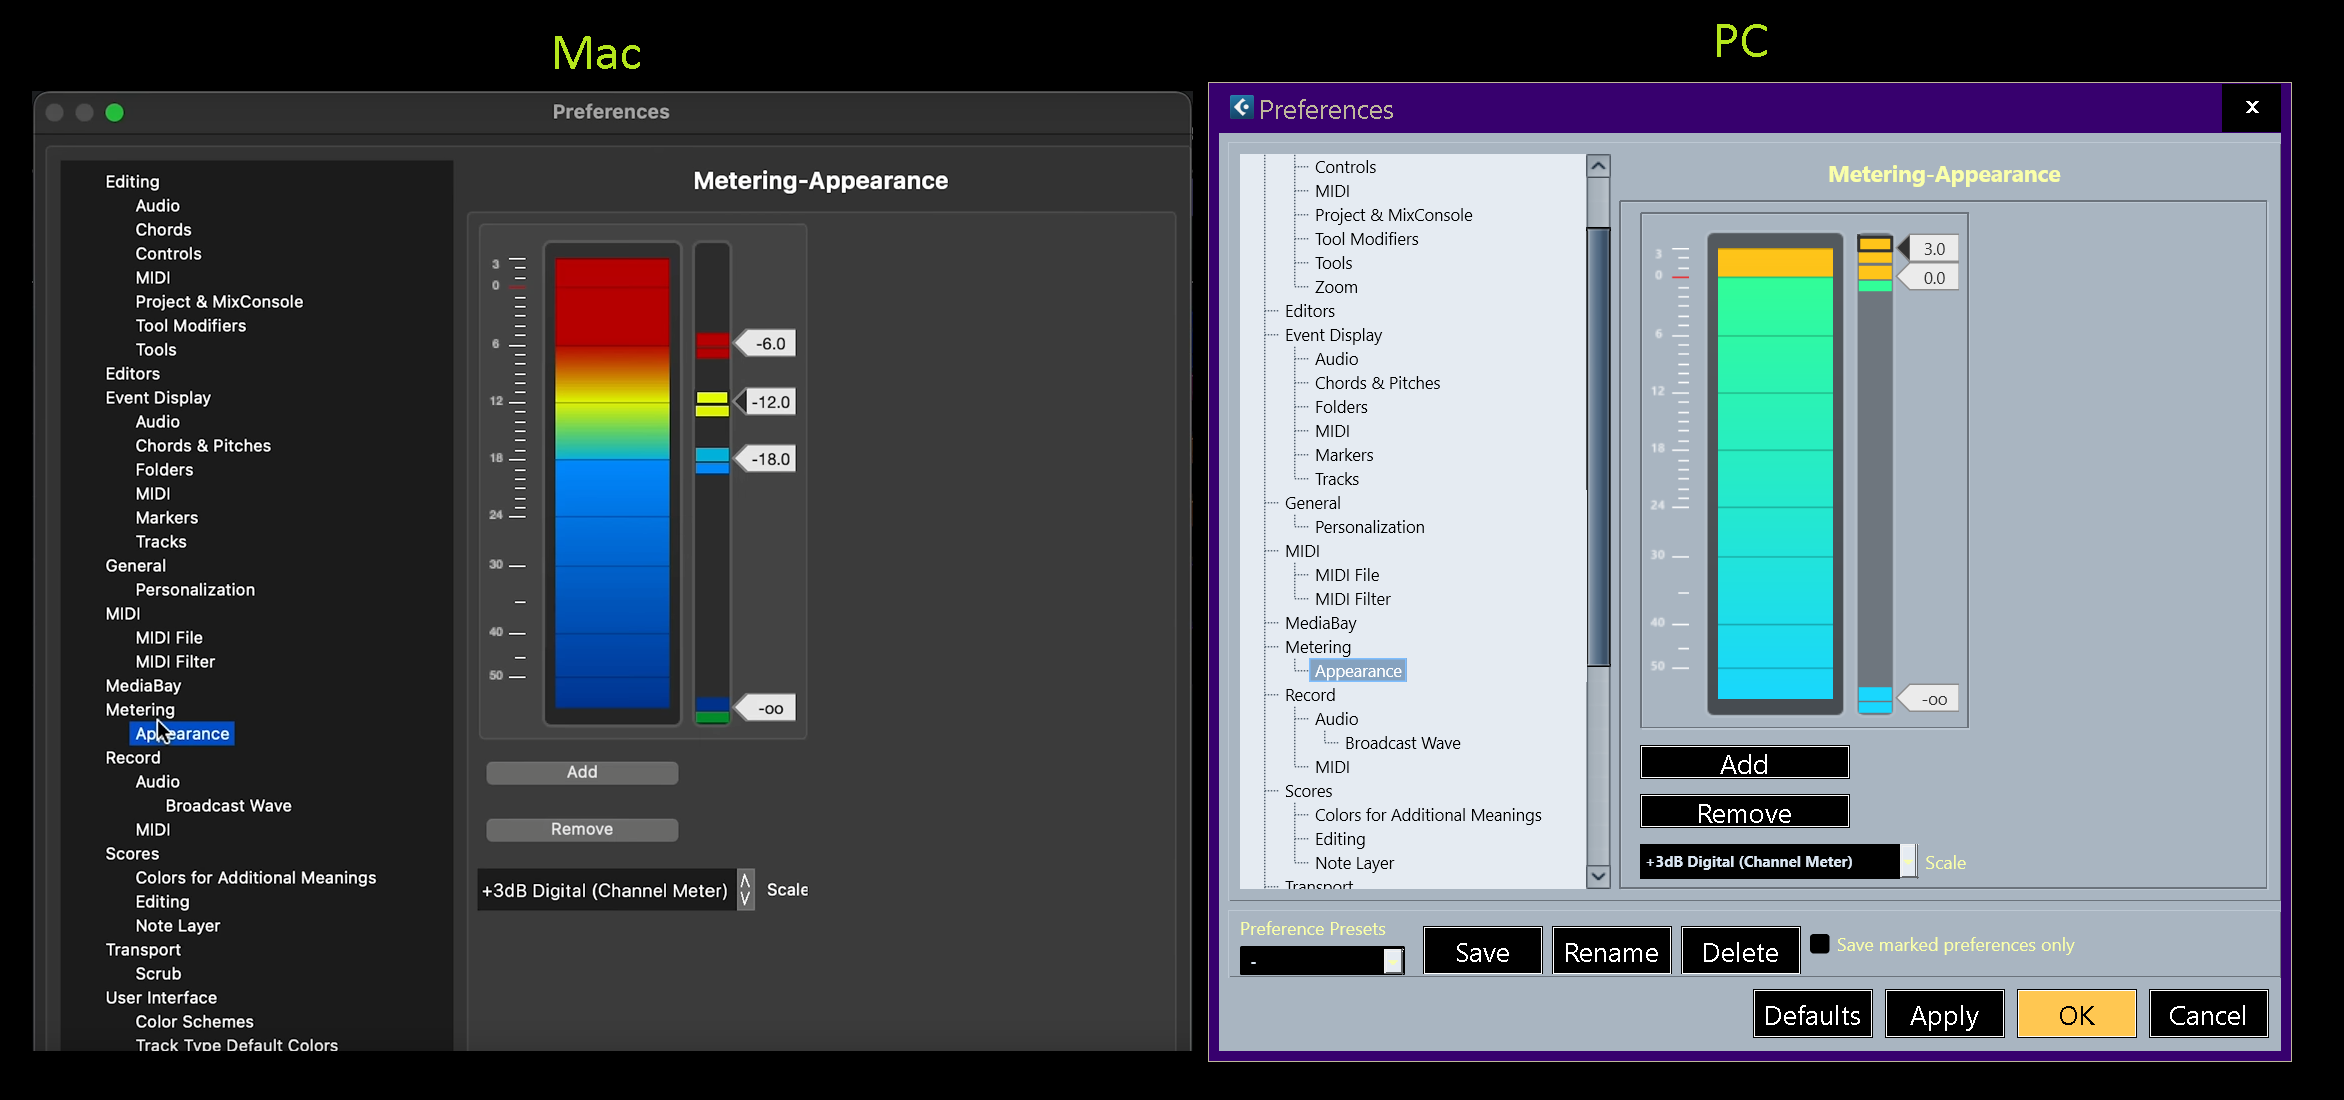
Task: Click the OK button in PC dialog
Action: (x=2076, y=1015)
